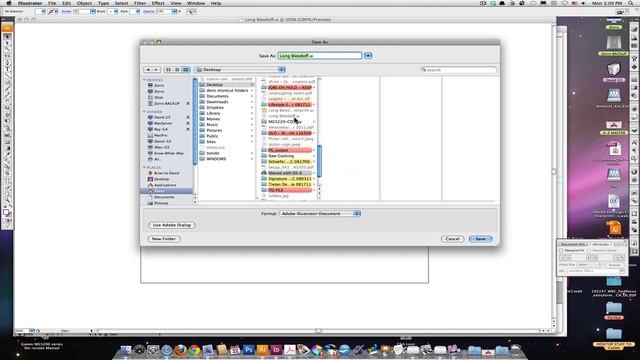Open the Object menu

click(x=84, y=3)
